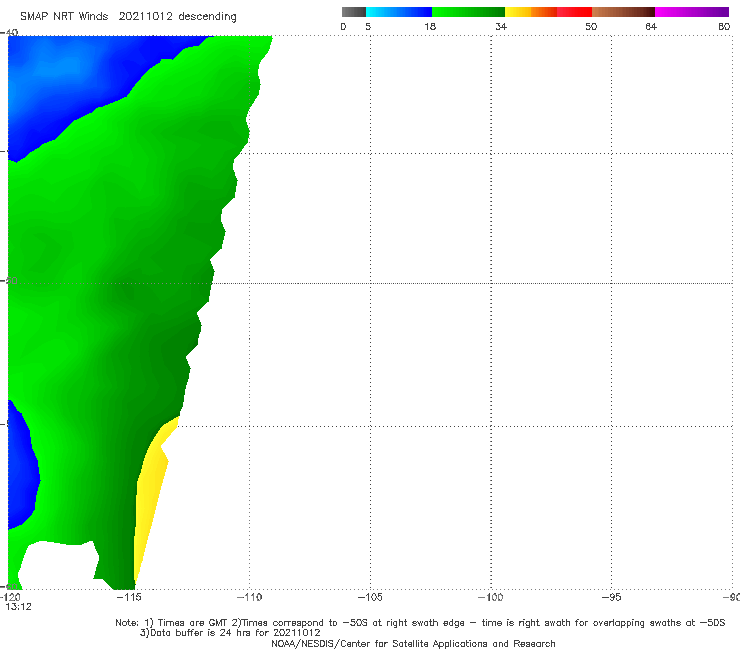The image size is (740, 650).
Task: Click the word 'descending' in the title
Action: click(x=207, y=17)
